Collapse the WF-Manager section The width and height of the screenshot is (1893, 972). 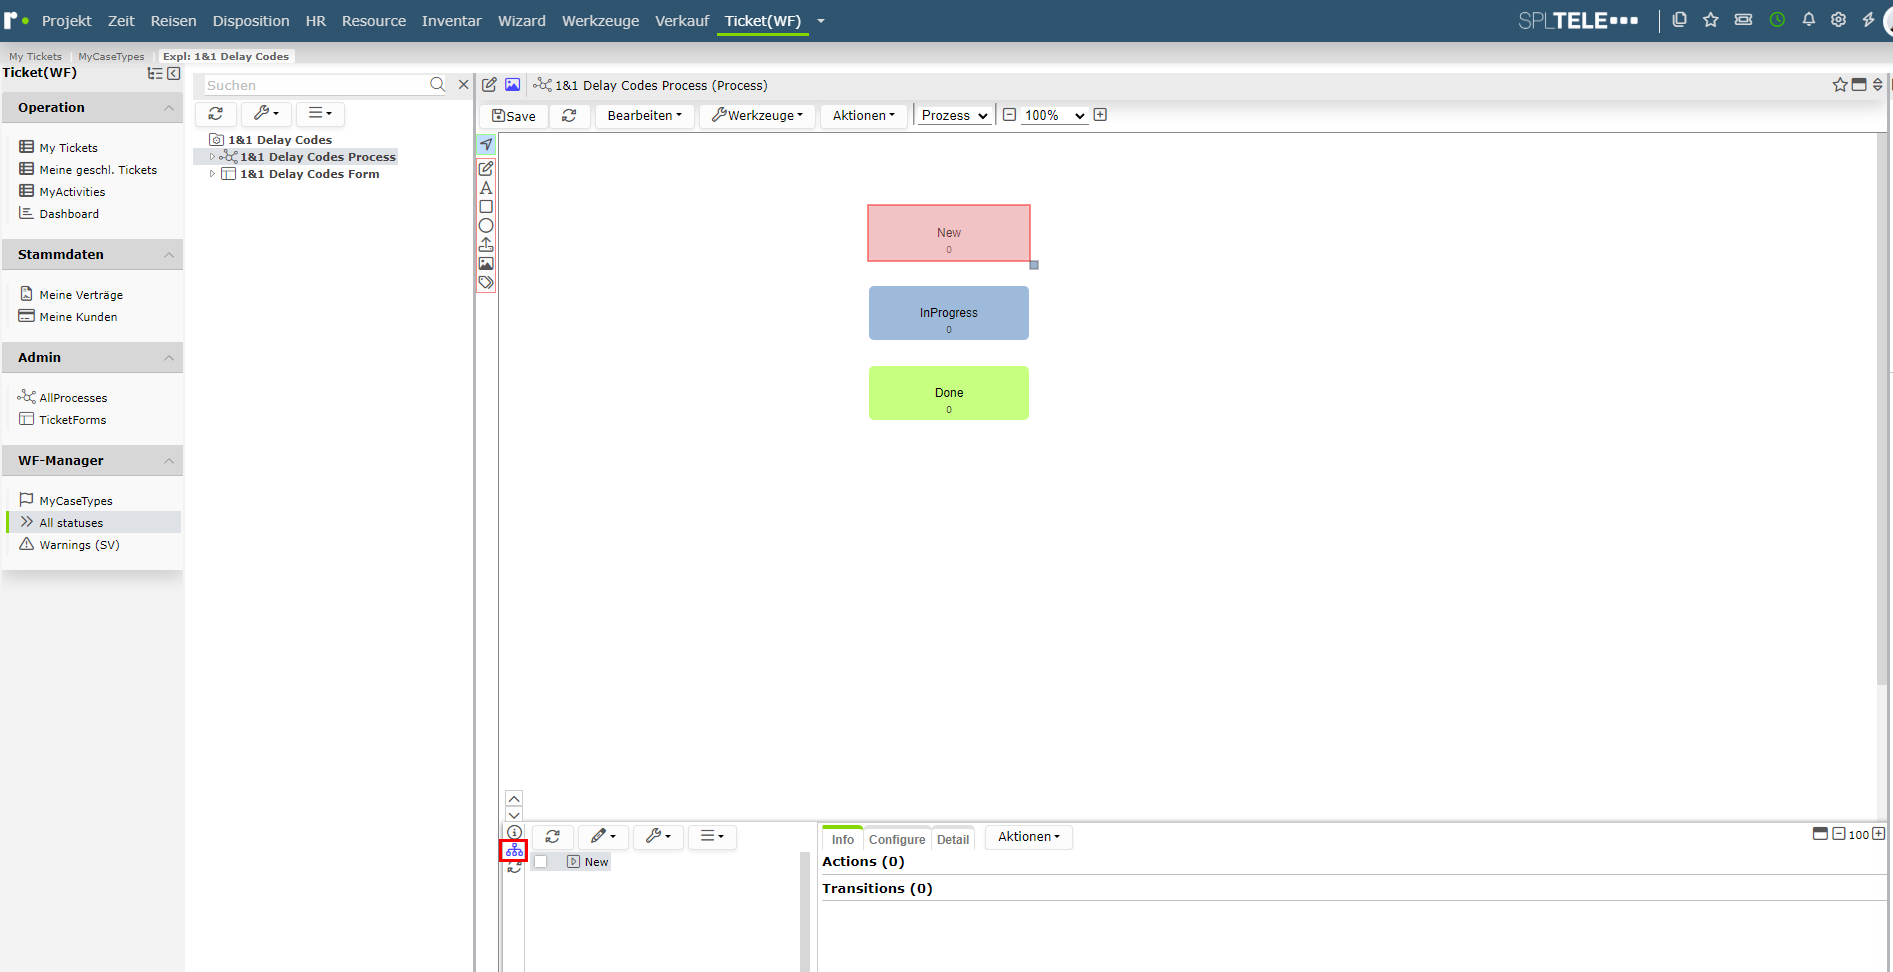pyautogui.click(x=169, y=461)
